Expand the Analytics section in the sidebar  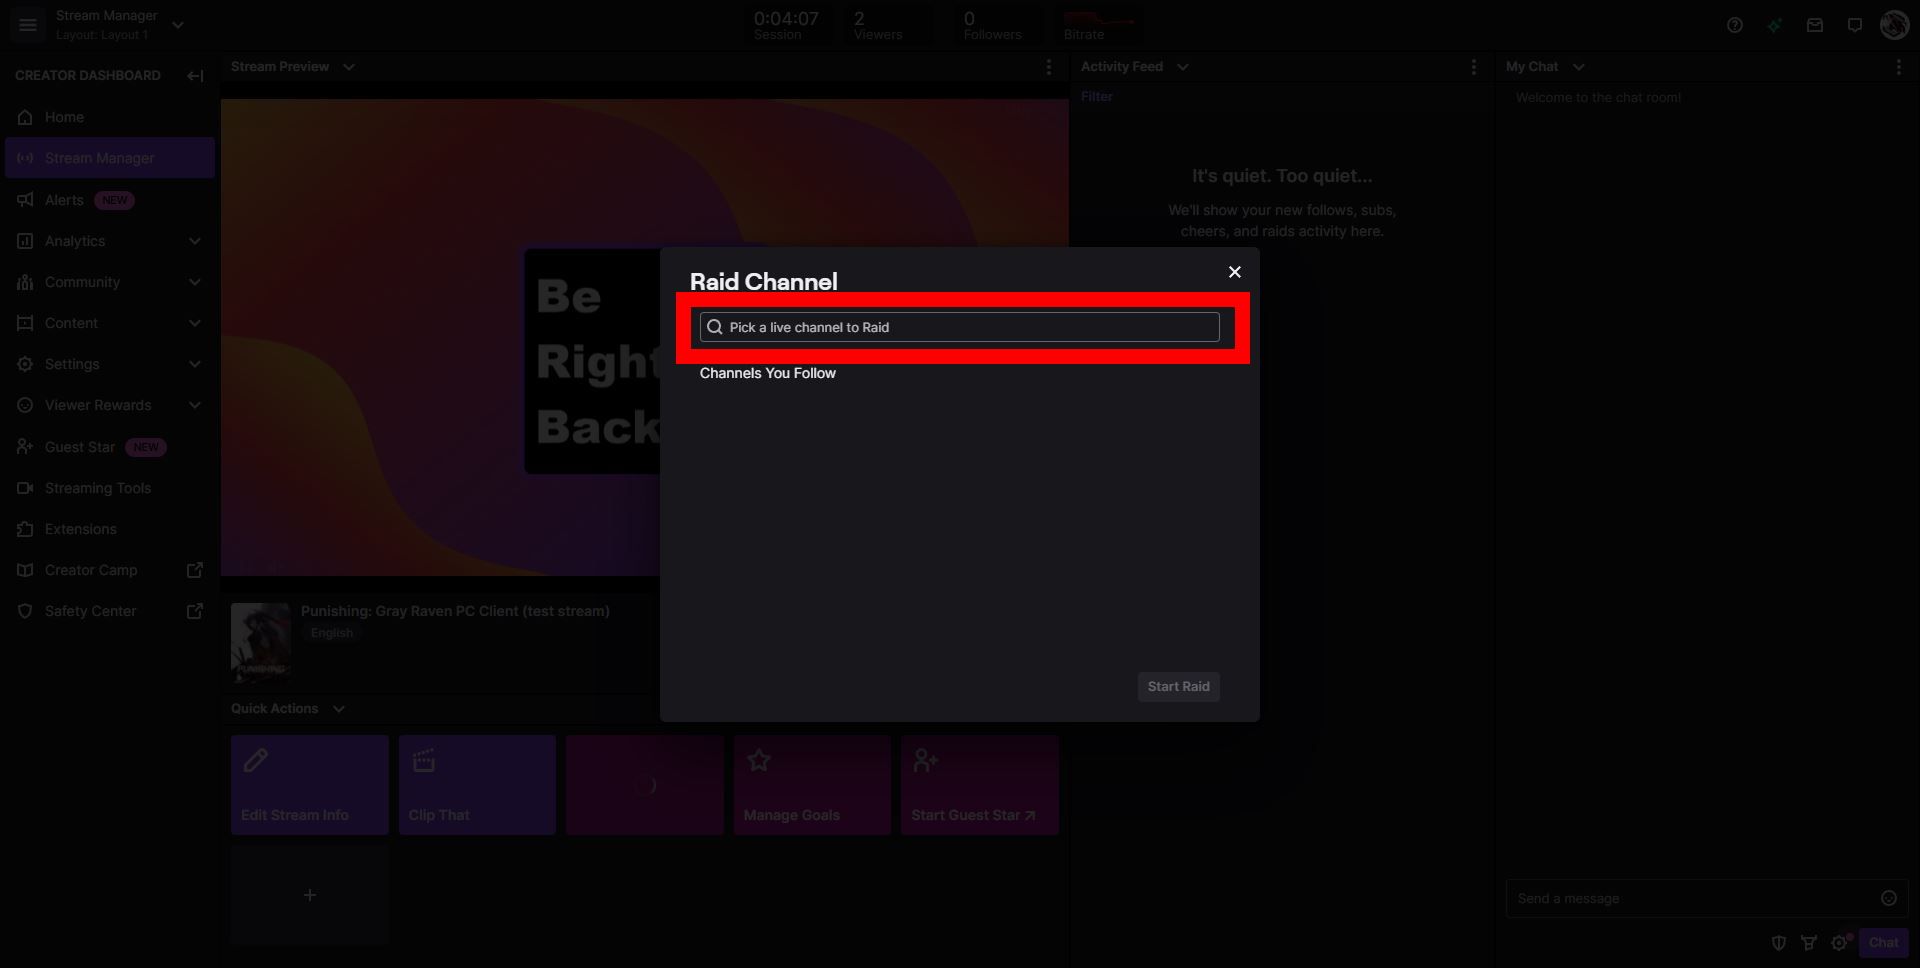194,241
